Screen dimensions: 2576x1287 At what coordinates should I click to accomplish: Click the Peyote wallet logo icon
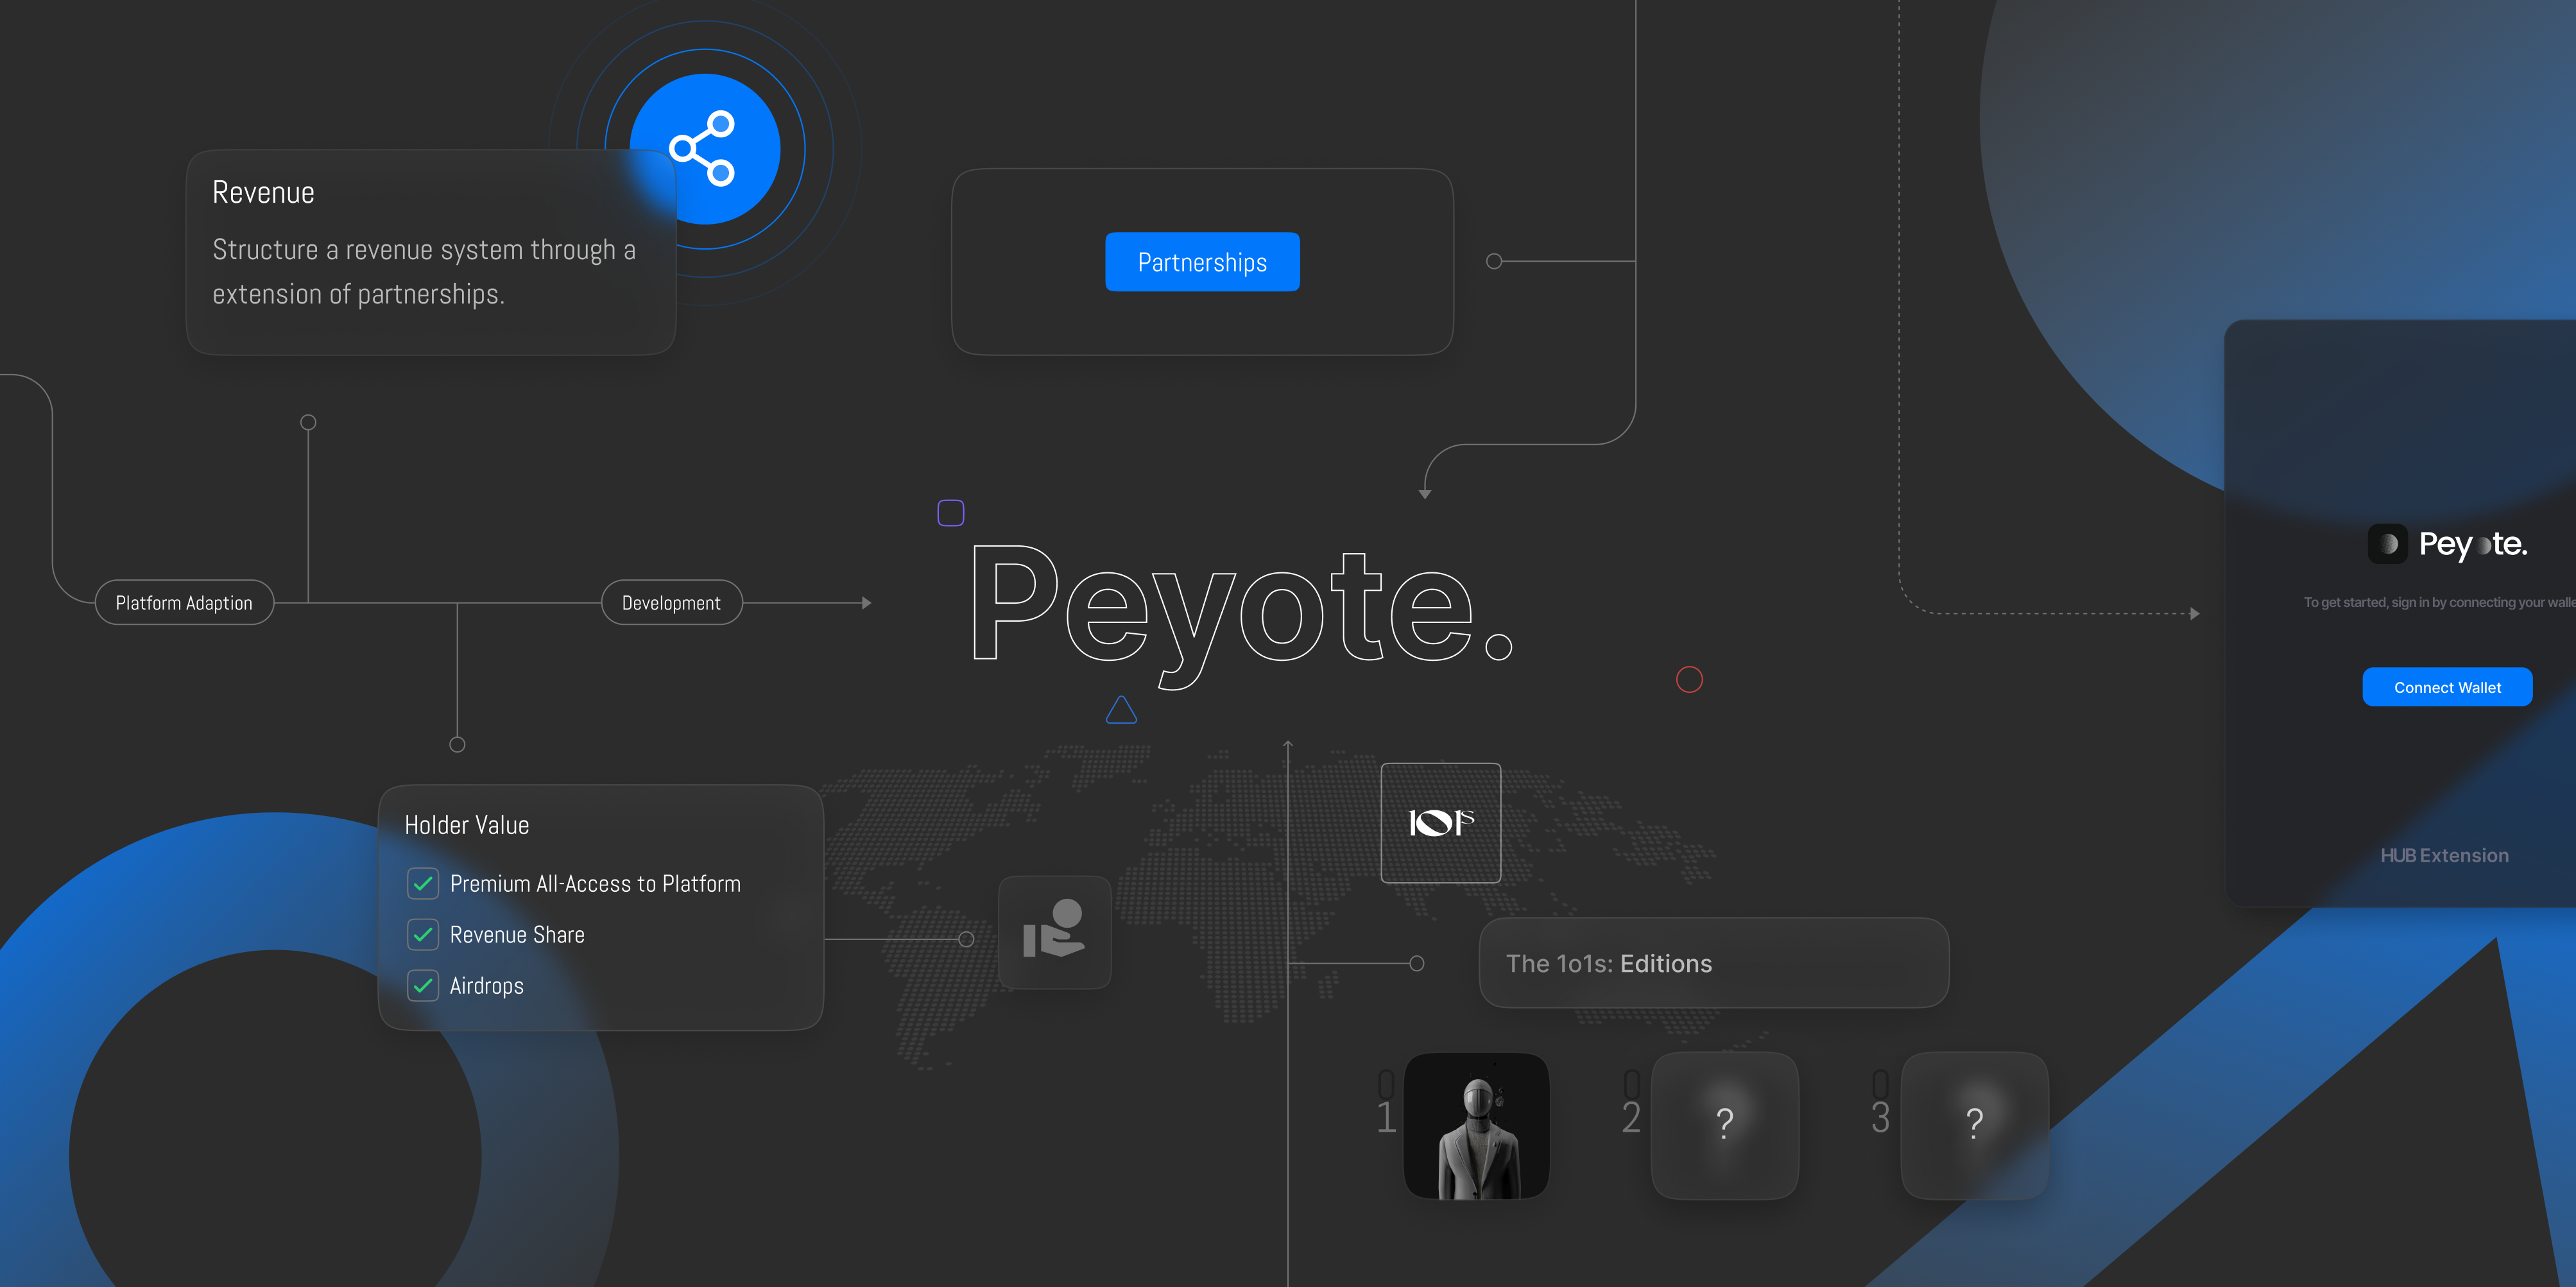point(2387,544)
